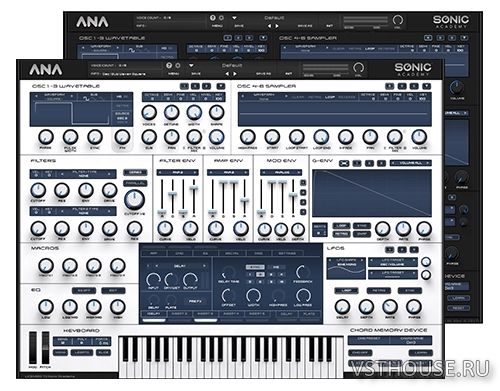Select oscillator 3 button in OSC 1-3 Wavetable
Screen dimensions: 500x391
click(207, 86)
